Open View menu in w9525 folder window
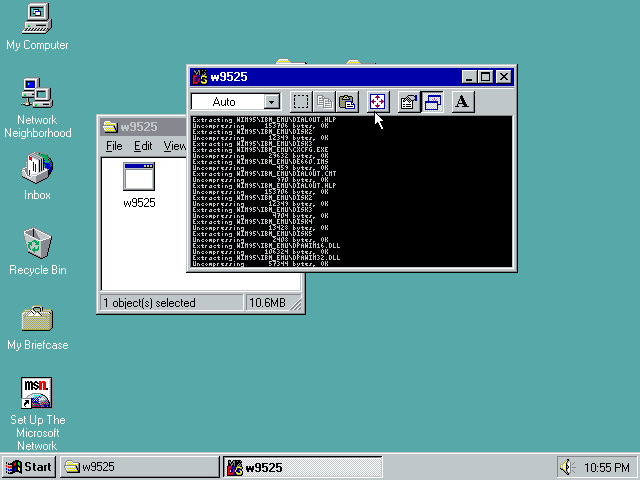The height and width of the screenshot is (480, 640). pos(175,146)
